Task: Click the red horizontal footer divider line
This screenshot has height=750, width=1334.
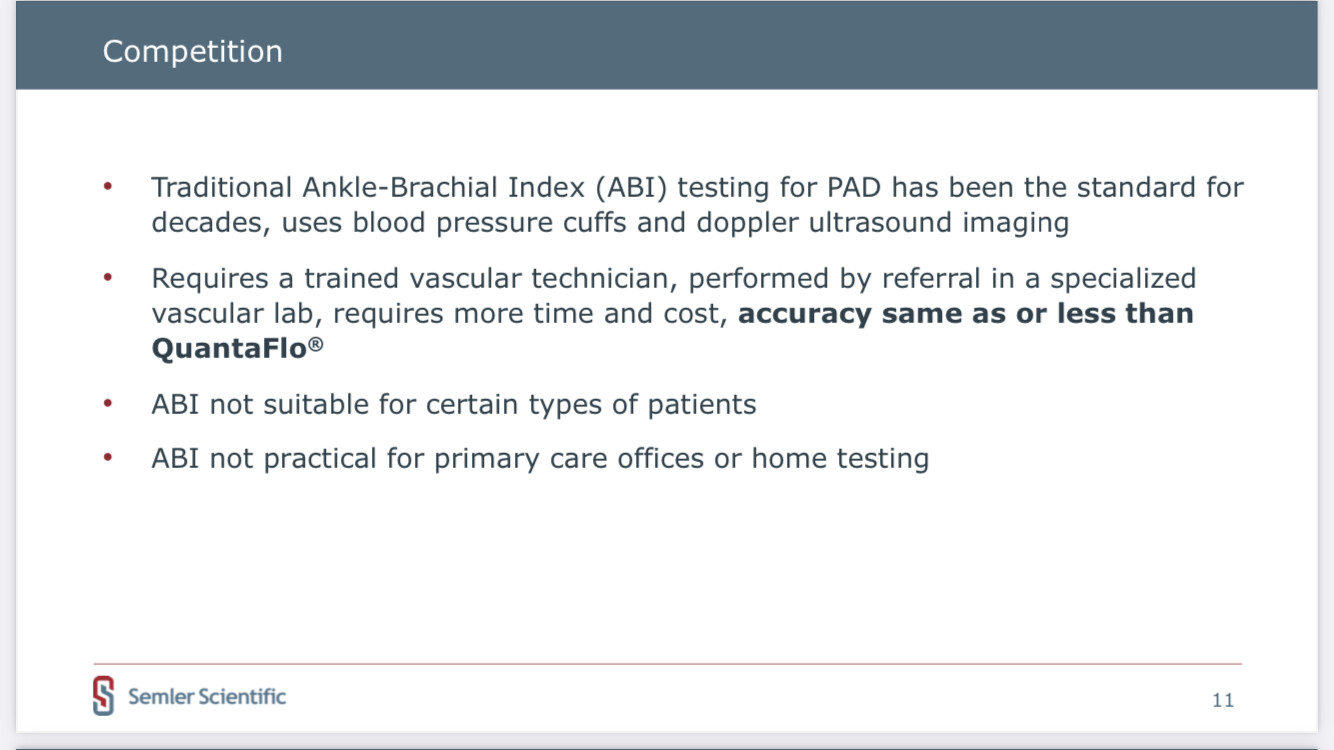Action: [x=667, y=664]
